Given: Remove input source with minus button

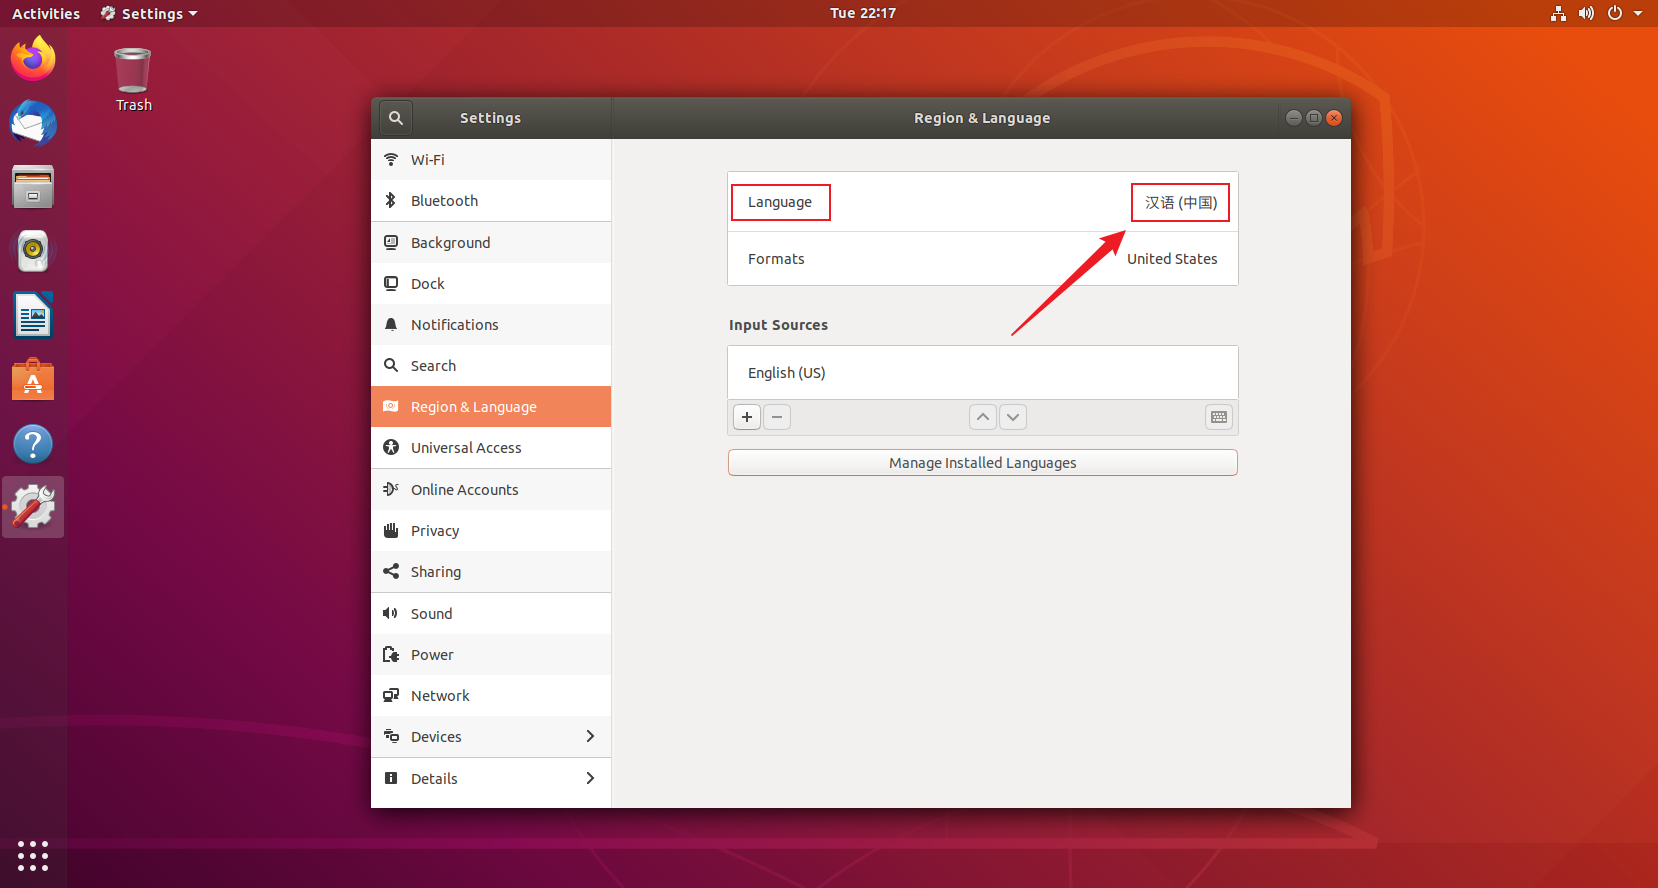Looking at the screenshot, I should pos(777,417).
